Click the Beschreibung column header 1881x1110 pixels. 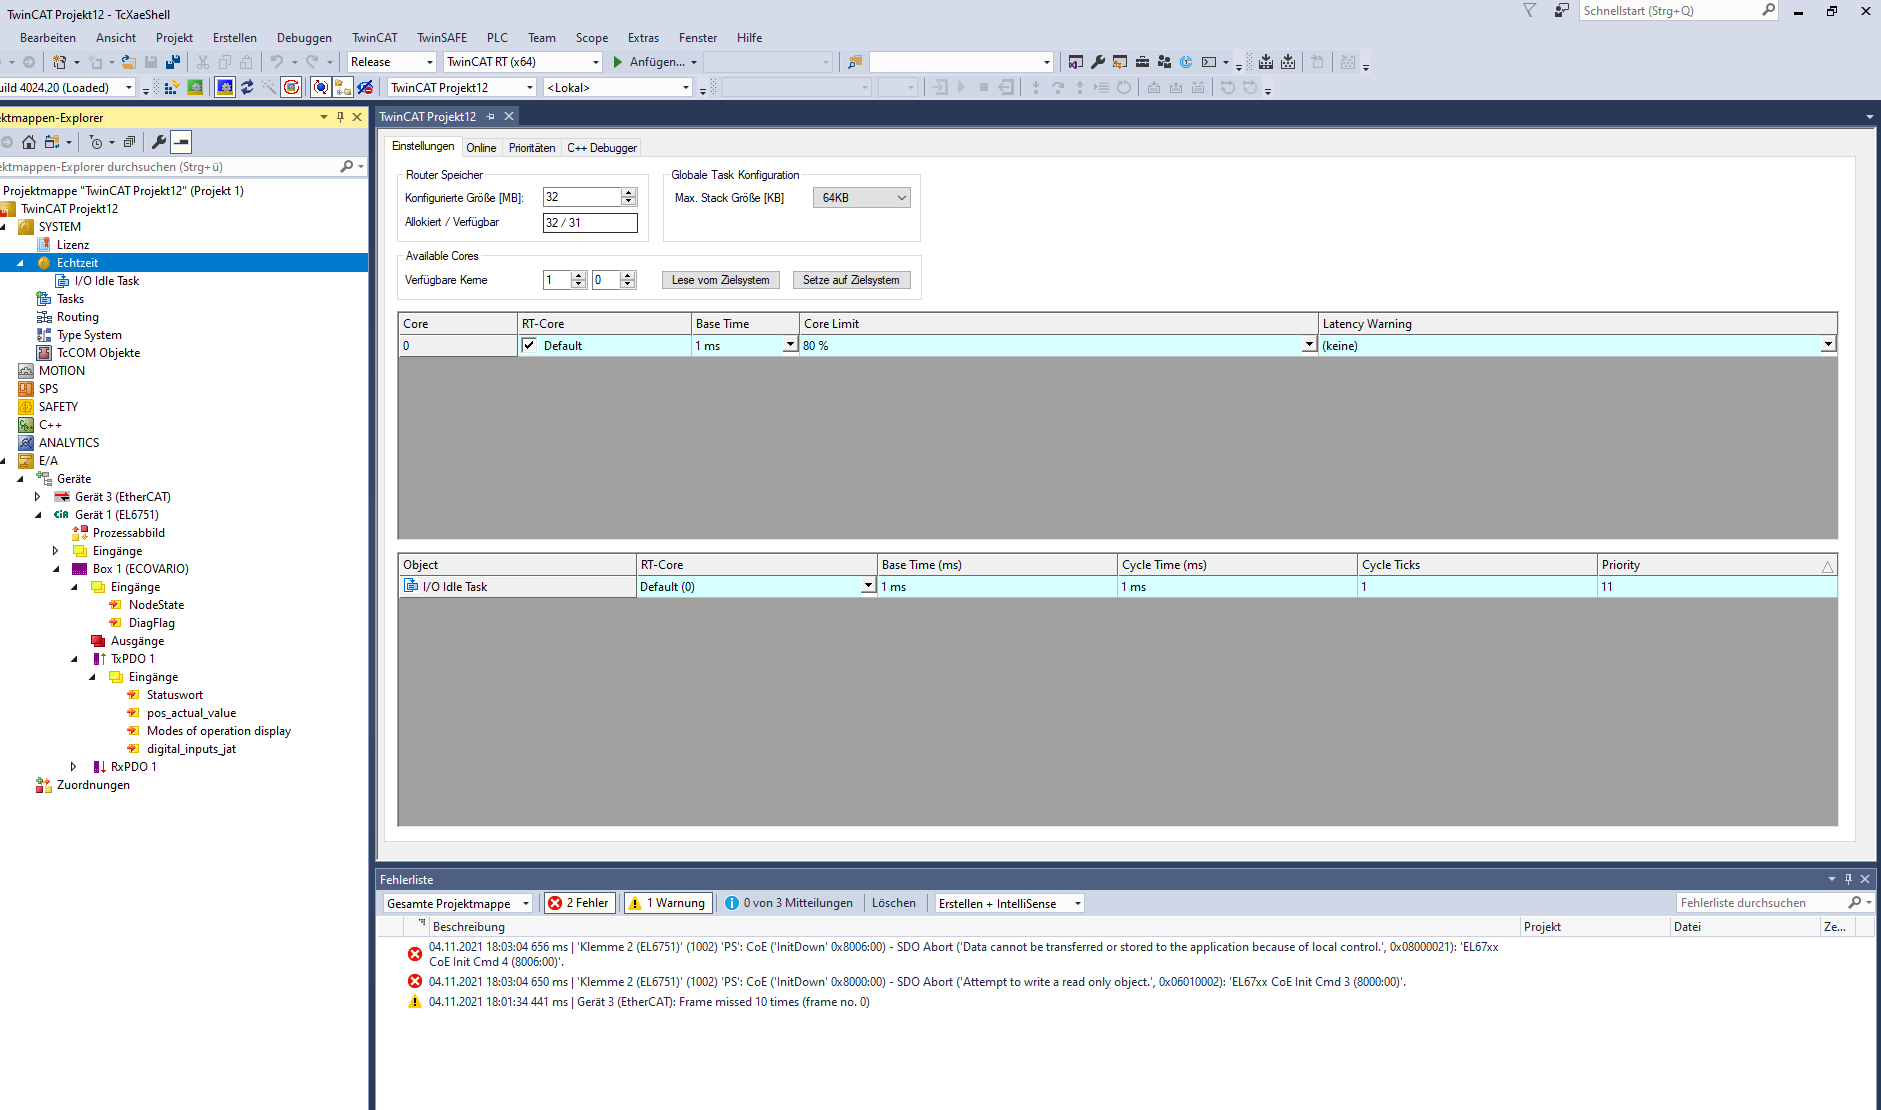[x=973, y=927]
